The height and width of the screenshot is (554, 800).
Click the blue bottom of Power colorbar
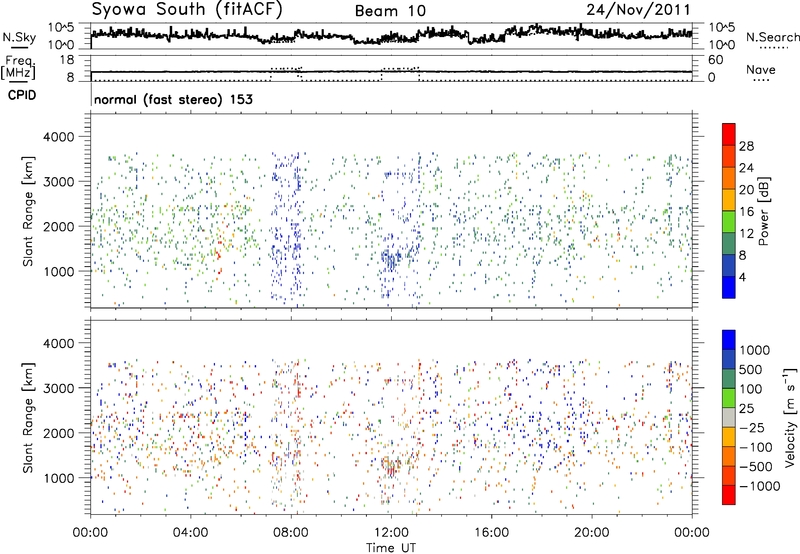[729, 287]
